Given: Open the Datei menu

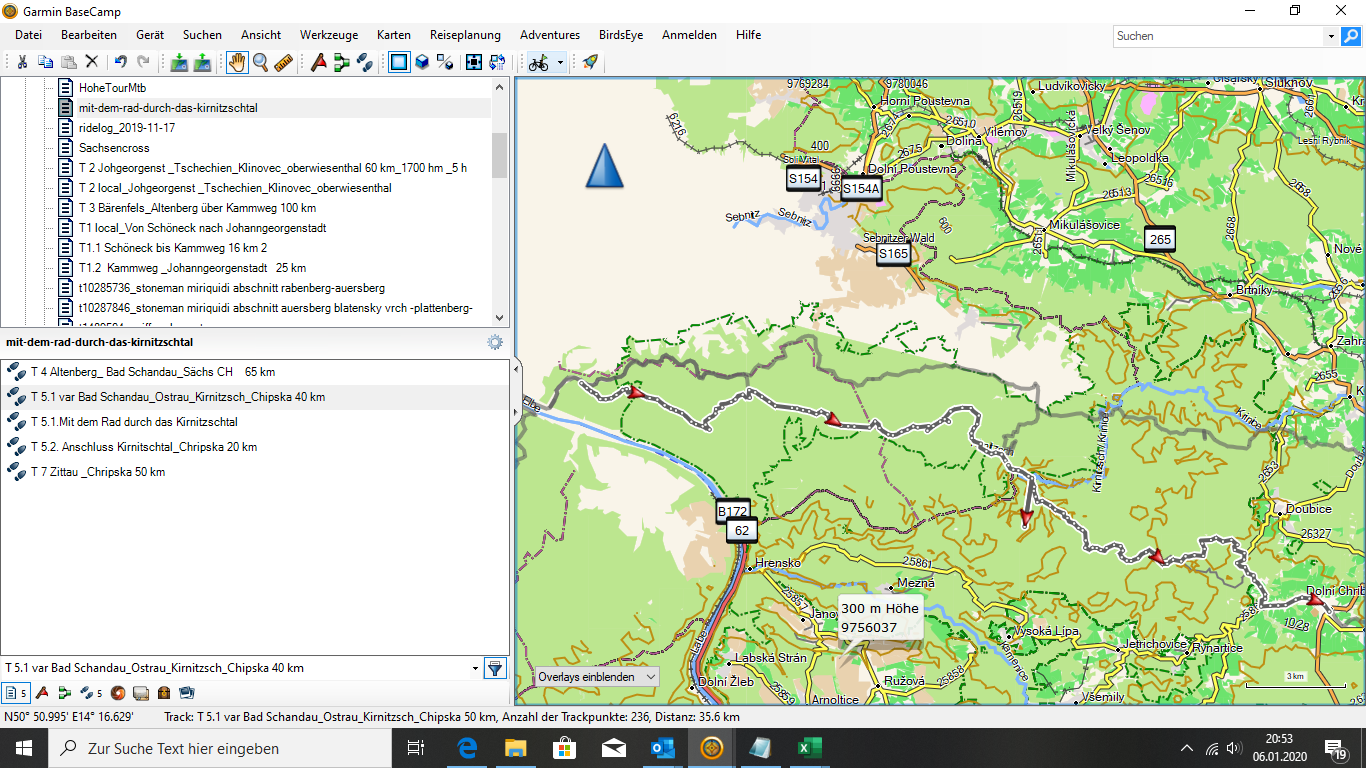Looking at the screenshot, I should pos(28,35).
